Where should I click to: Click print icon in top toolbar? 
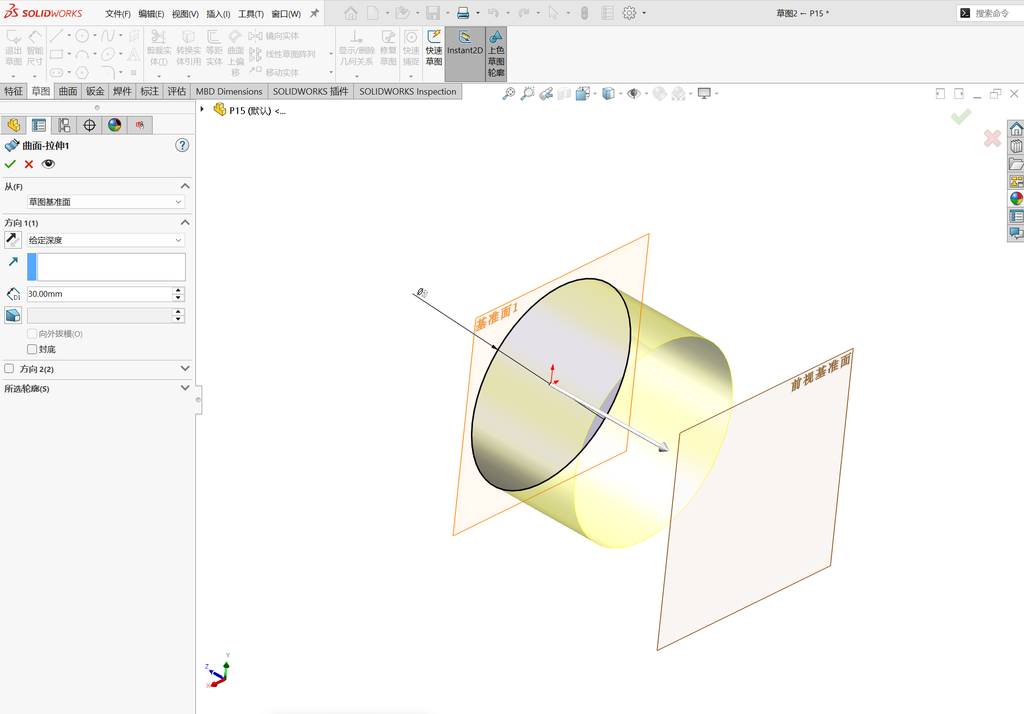point(463,13)
